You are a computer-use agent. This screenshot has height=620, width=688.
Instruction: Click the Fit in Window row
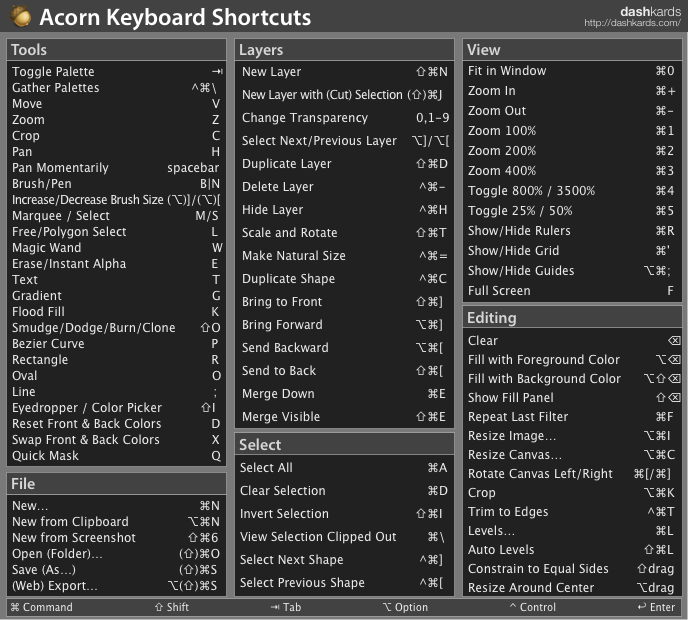pyautogui.click(x=572, y=71)
